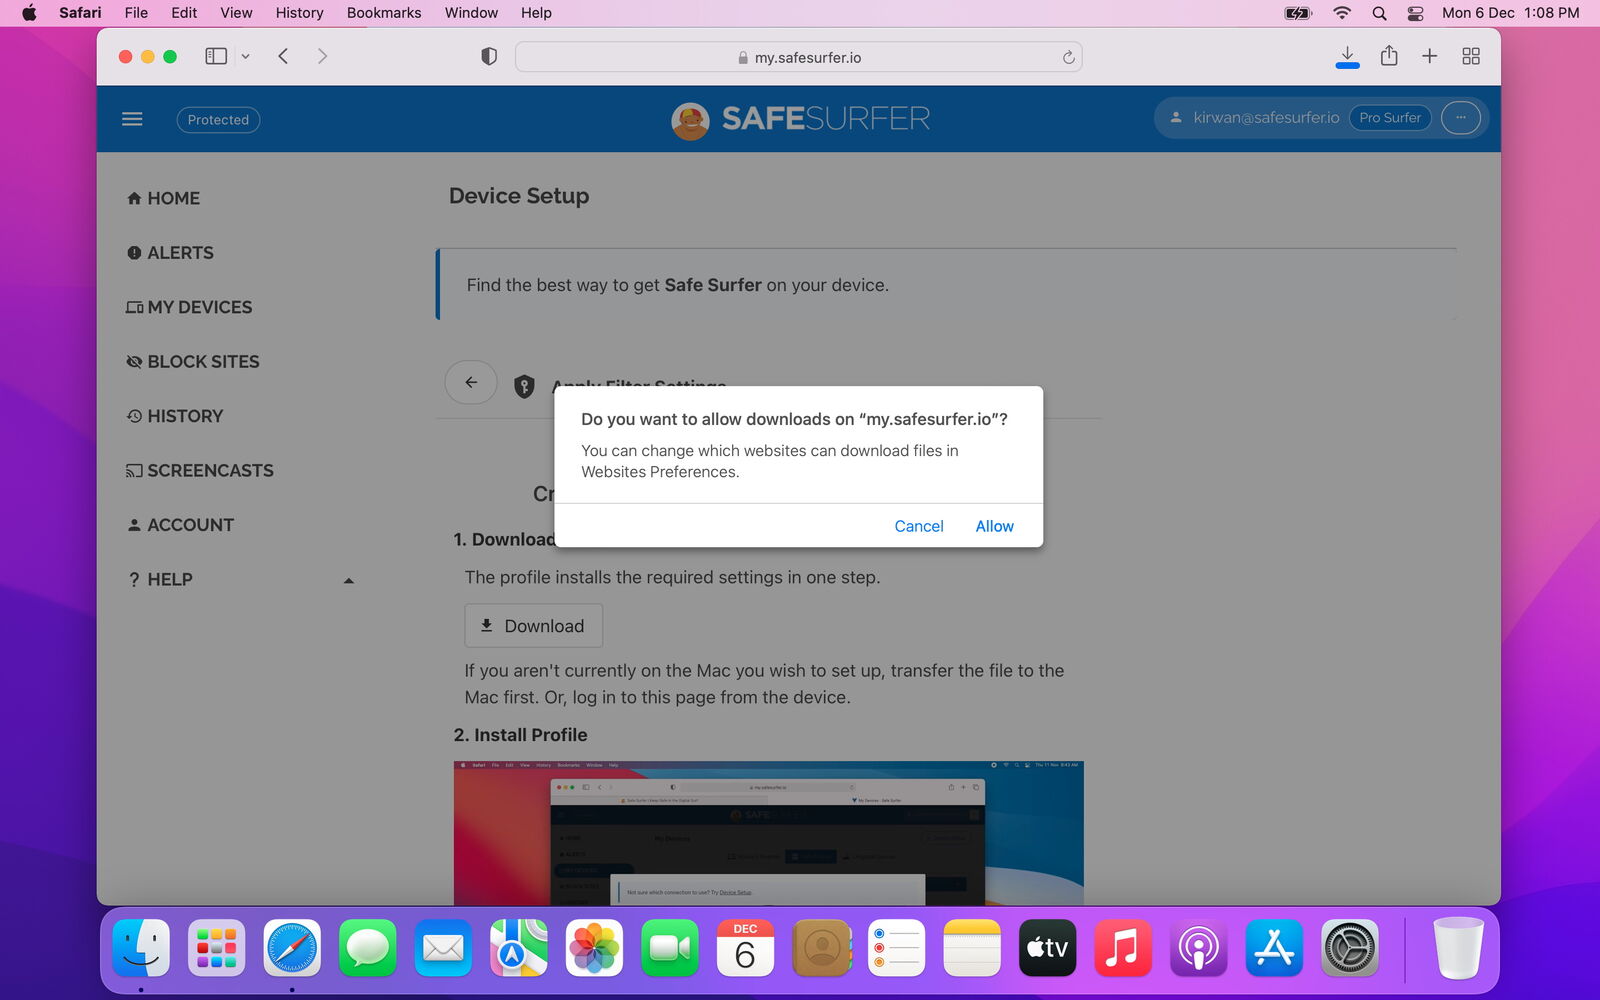Open the Safari menu in the menu bar

pyautogui.click(x=80, y=13)
